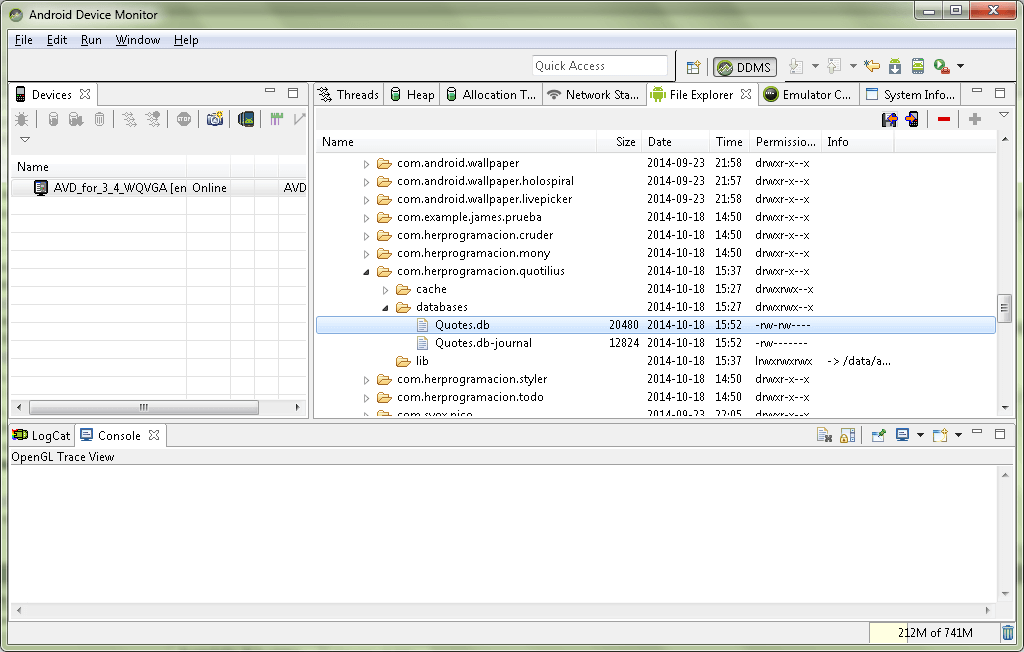
Task: Expand the com.herprogramacion.styler folder
Action: [x=366, y=380]
